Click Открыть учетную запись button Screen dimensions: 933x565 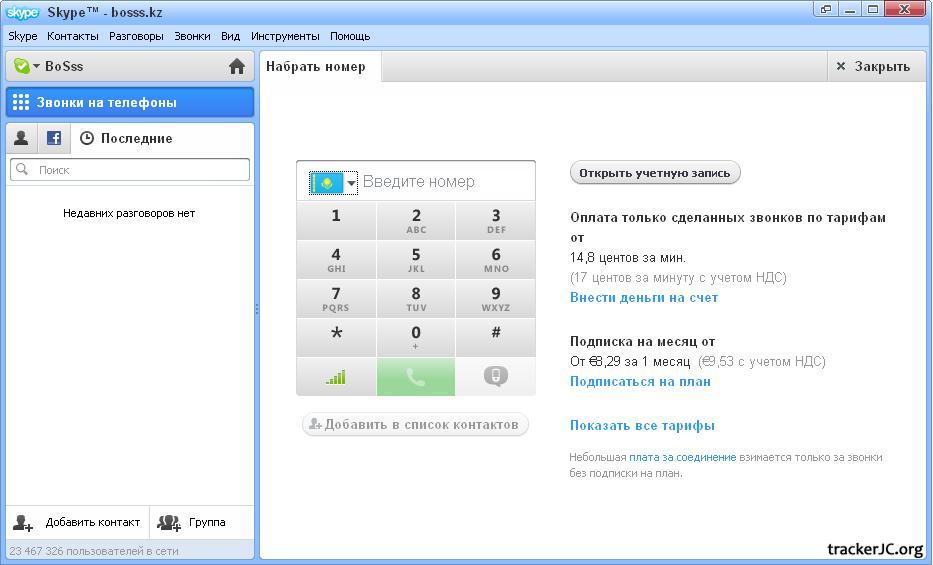pos(655,173)
